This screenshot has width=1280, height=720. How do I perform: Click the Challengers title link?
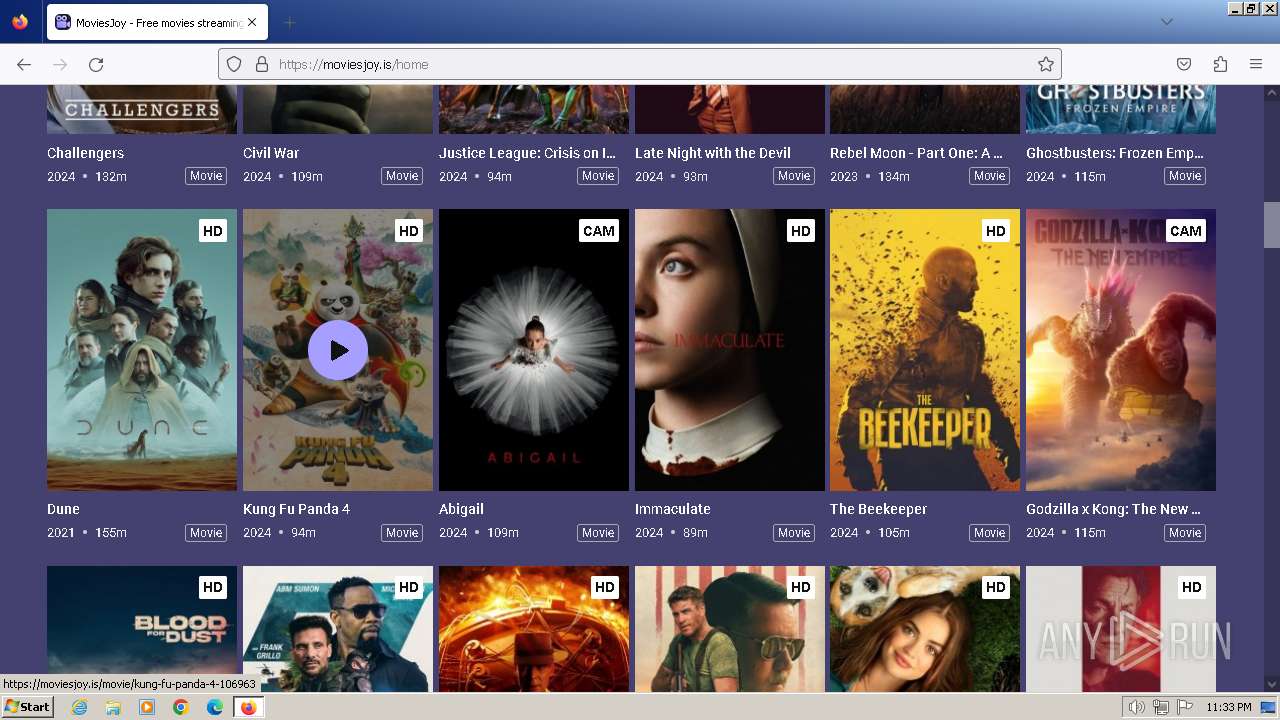point(86,153)
